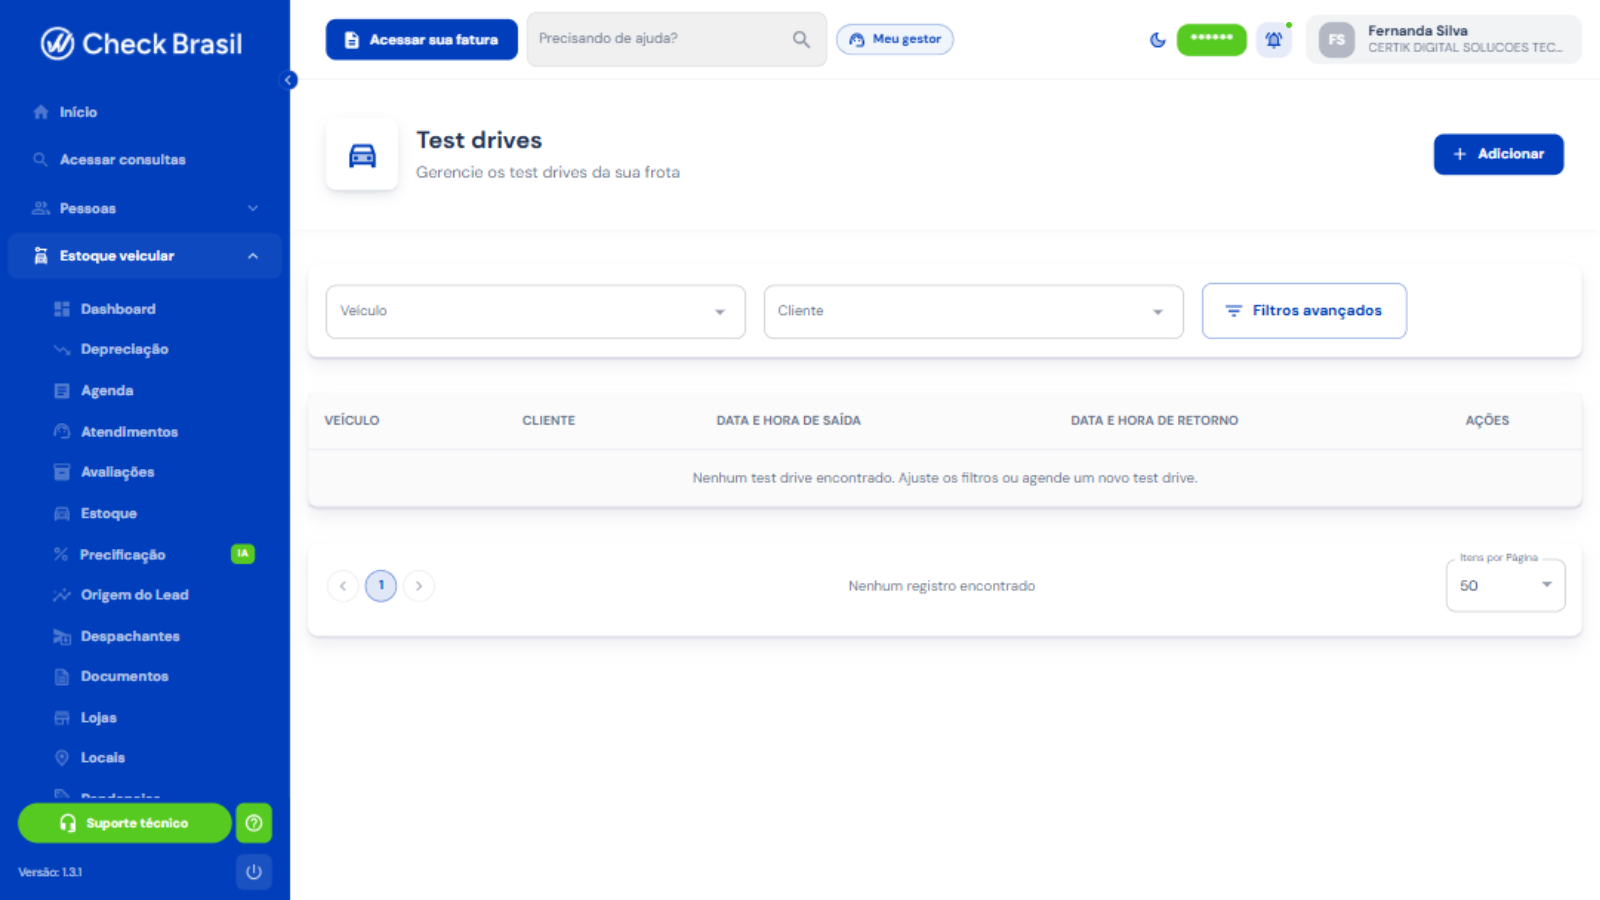Click the search magnifier icon
The height and width of the screenshot is (900, 1600).
801,39
